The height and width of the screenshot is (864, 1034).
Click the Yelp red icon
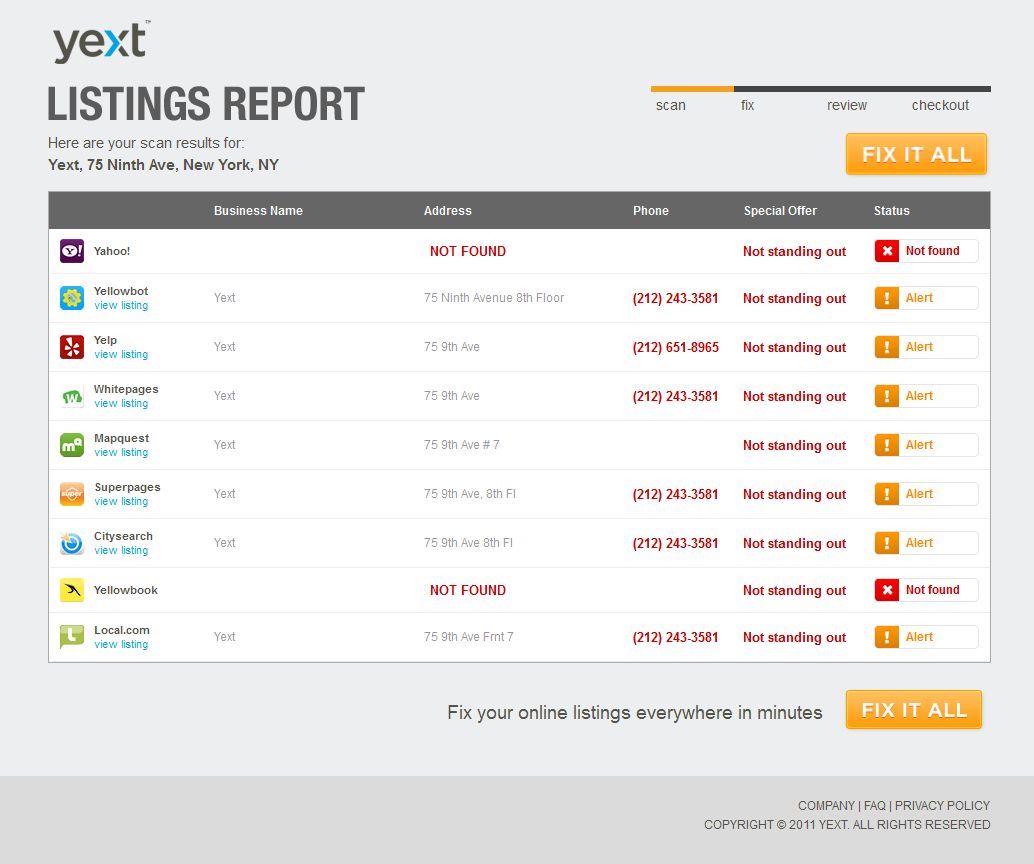tap(72, 347)
